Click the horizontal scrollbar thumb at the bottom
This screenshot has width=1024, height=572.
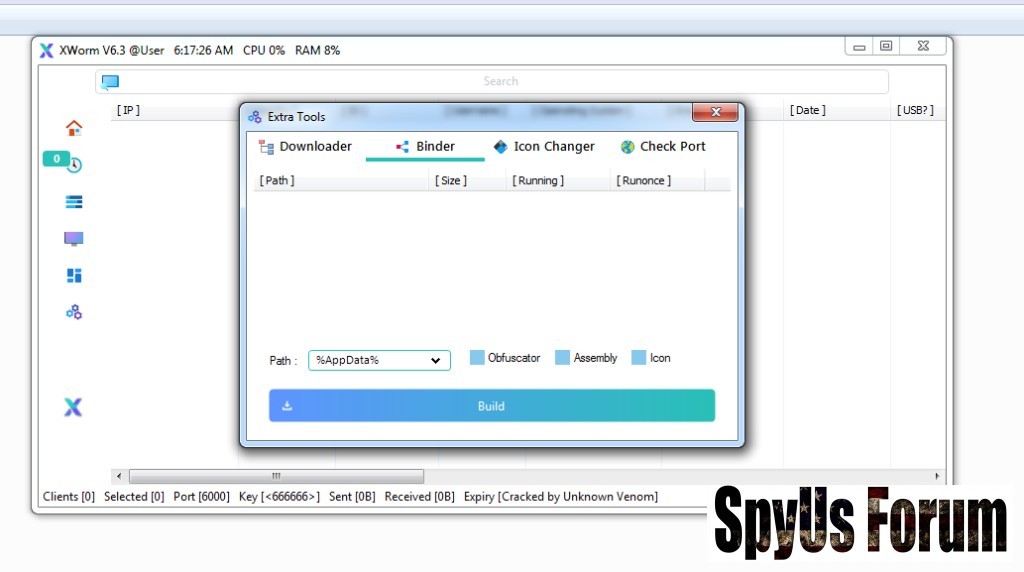[276, 476]
